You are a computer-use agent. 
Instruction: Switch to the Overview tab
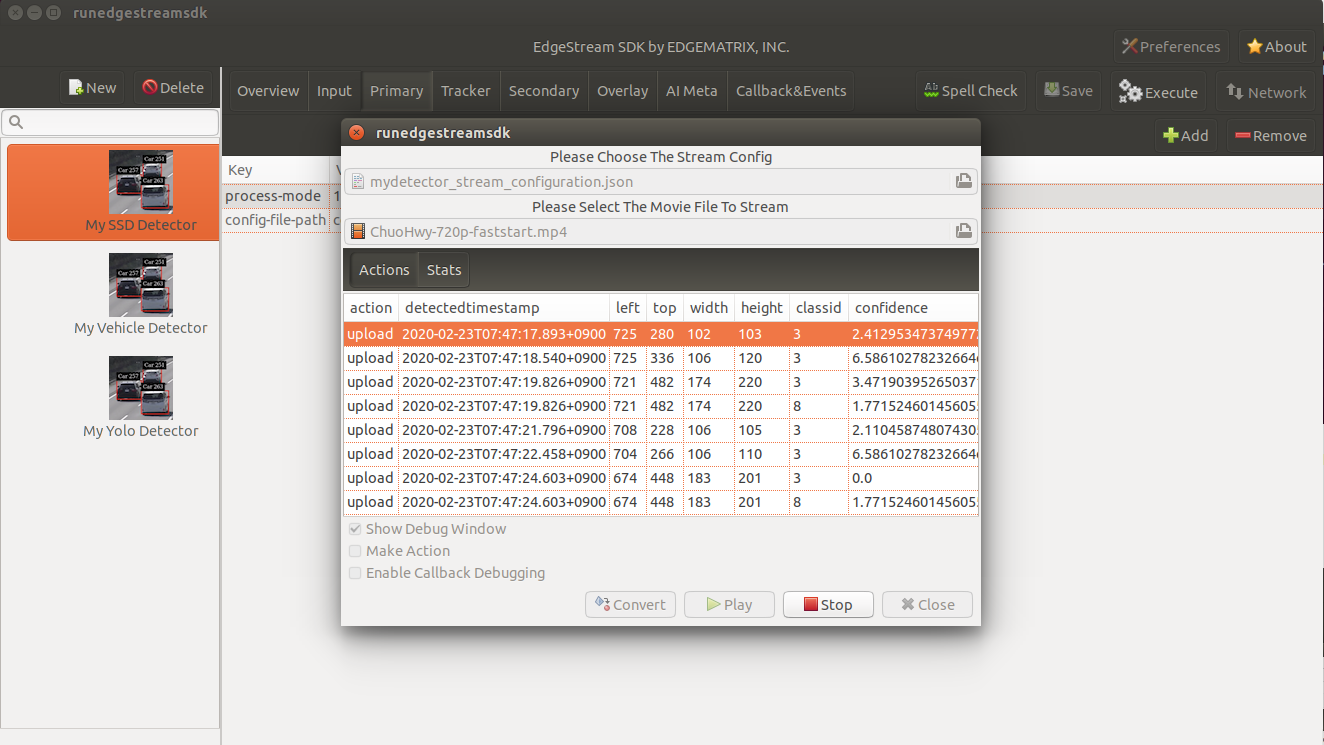268,91
